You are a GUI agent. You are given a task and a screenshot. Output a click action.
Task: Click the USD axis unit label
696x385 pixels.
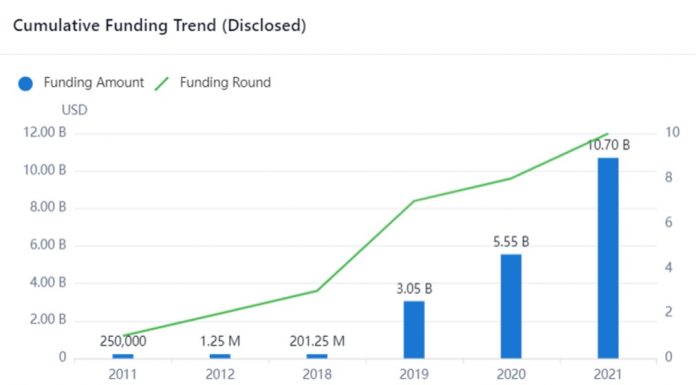pyautogui.click(x=75, y=110)
